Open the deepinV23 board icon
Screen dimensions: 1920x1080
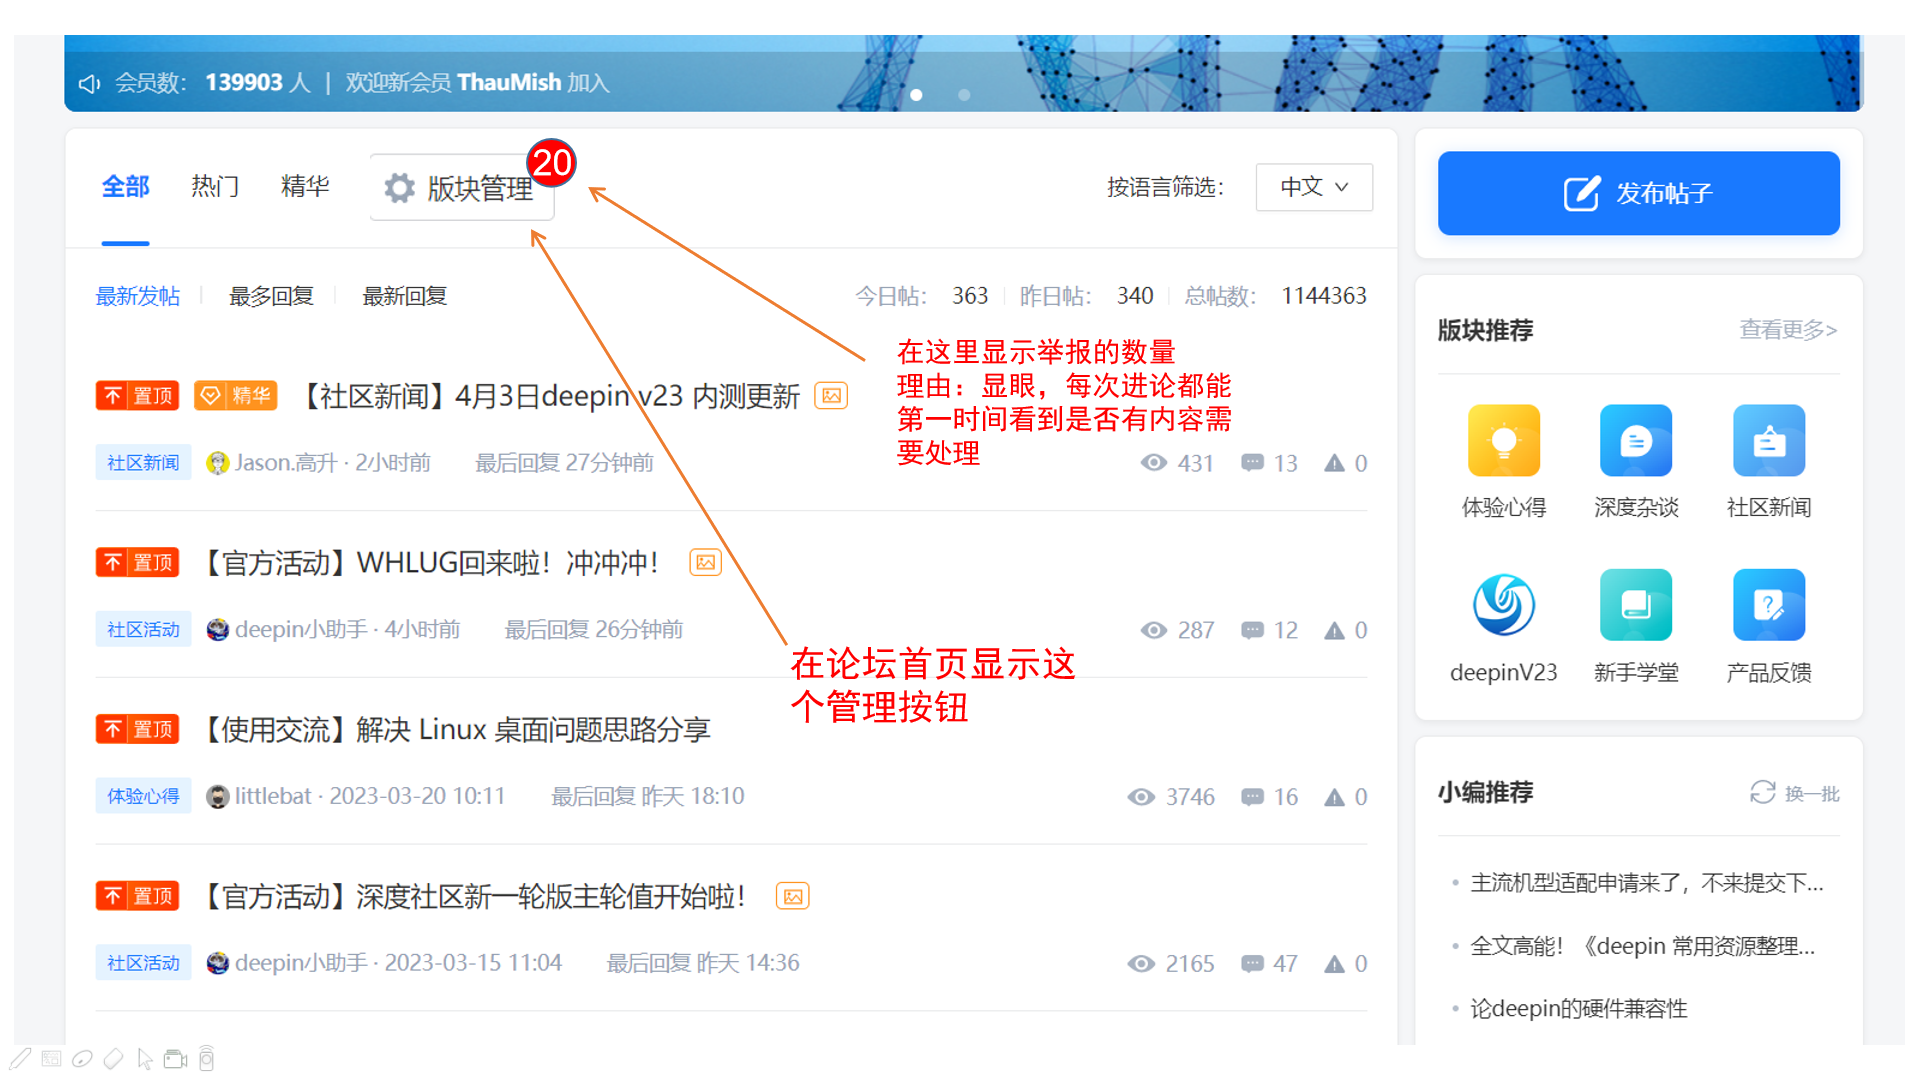coord(1503,605)
